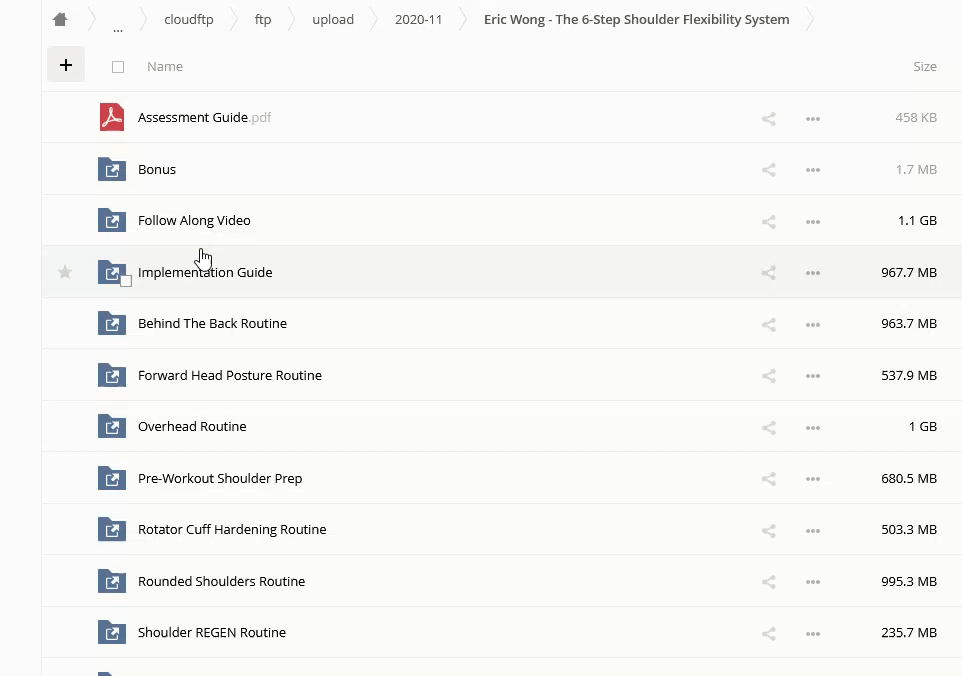Share the Bonus folder

click(x=769, y=170)
